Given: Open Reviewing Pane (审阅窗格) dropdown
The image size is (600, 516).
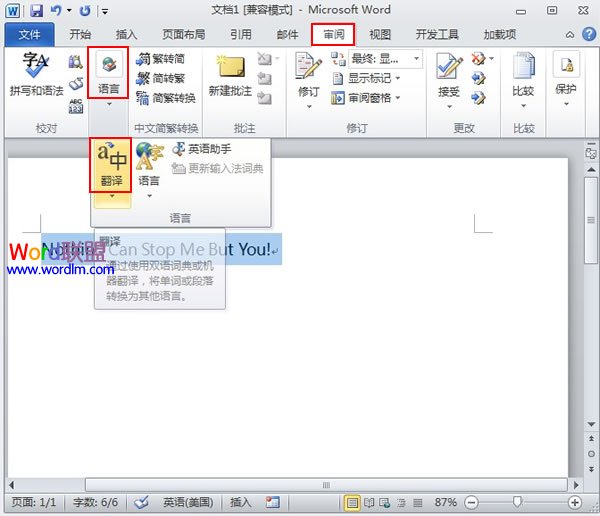Looking at the screenshot, I should click(366, 98).
